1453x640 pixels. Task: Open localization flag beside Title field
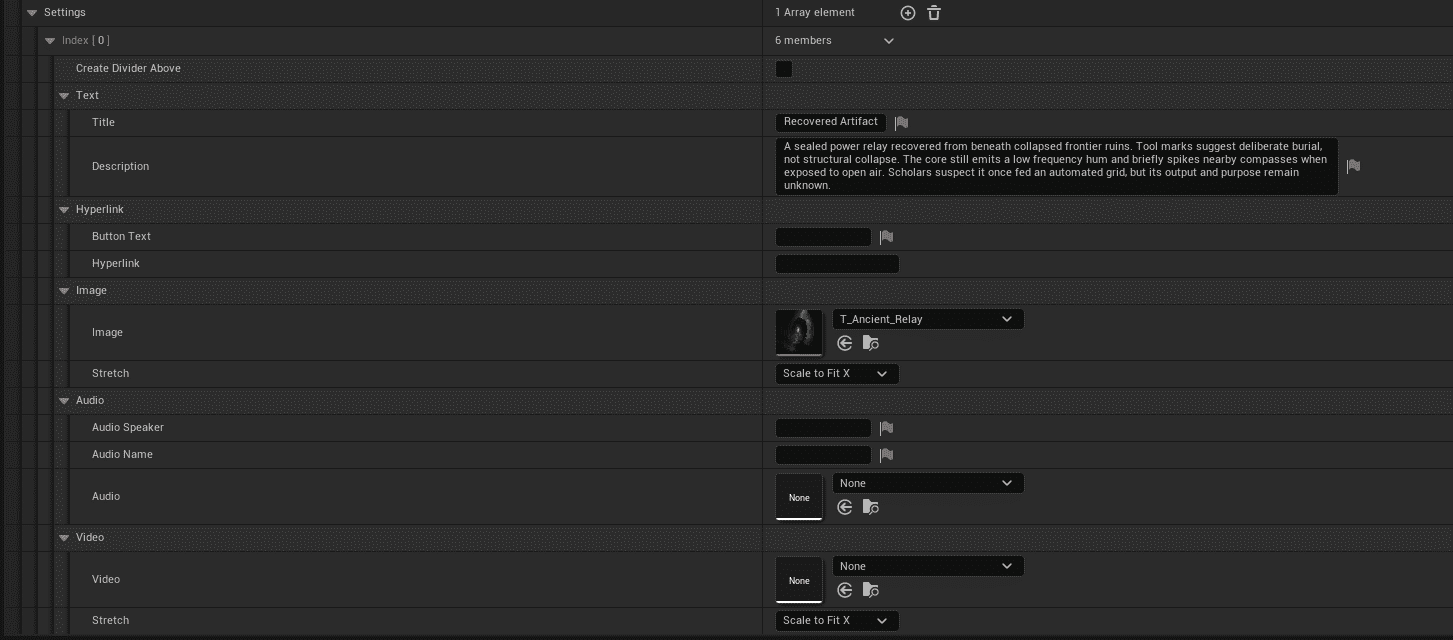901,122
